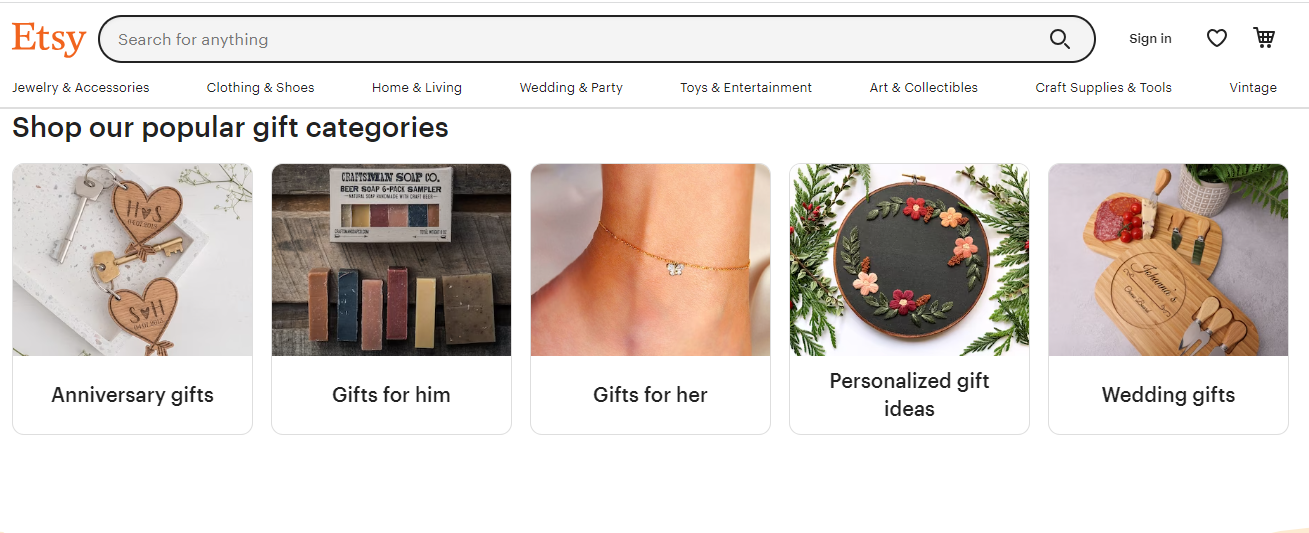Image resolution: width=1309 pixels, height=533 pixels.
Task: Open Wedding & Party menu
Action: pyautogui.click(x=571, y=88)
